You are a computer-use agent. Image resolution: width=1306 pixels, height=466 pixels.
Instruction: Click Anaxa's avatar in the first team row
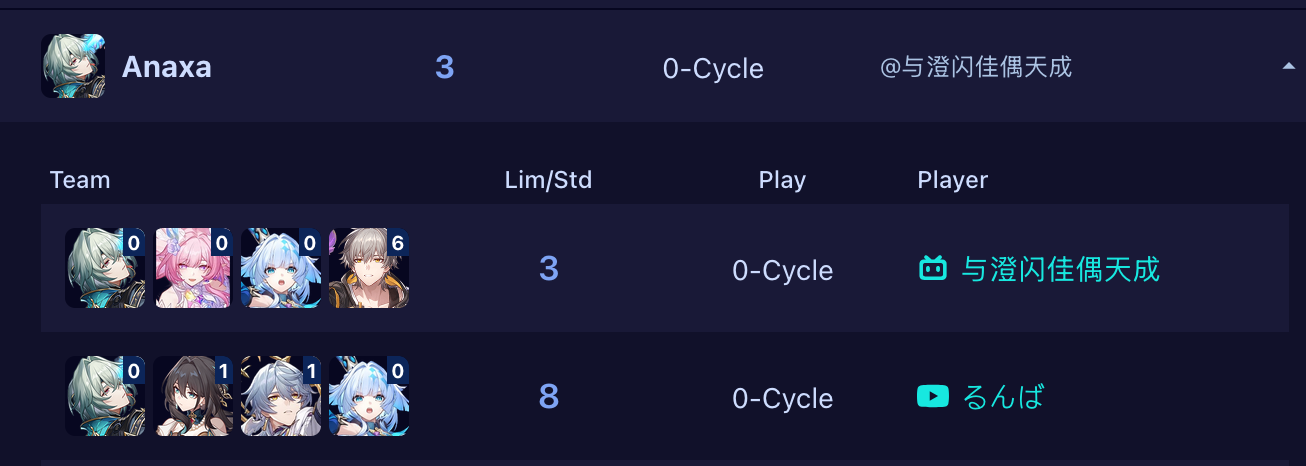click(105, 268)
